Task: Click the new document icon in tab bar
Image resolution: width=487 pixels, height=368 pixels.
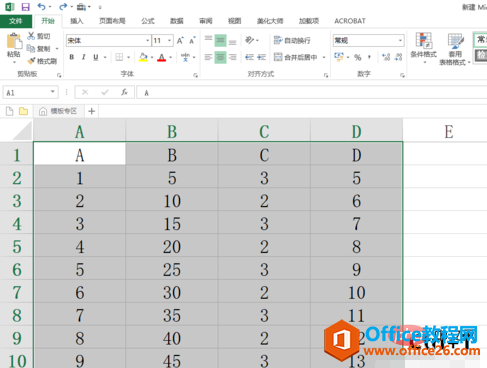Action: point(10,111)
